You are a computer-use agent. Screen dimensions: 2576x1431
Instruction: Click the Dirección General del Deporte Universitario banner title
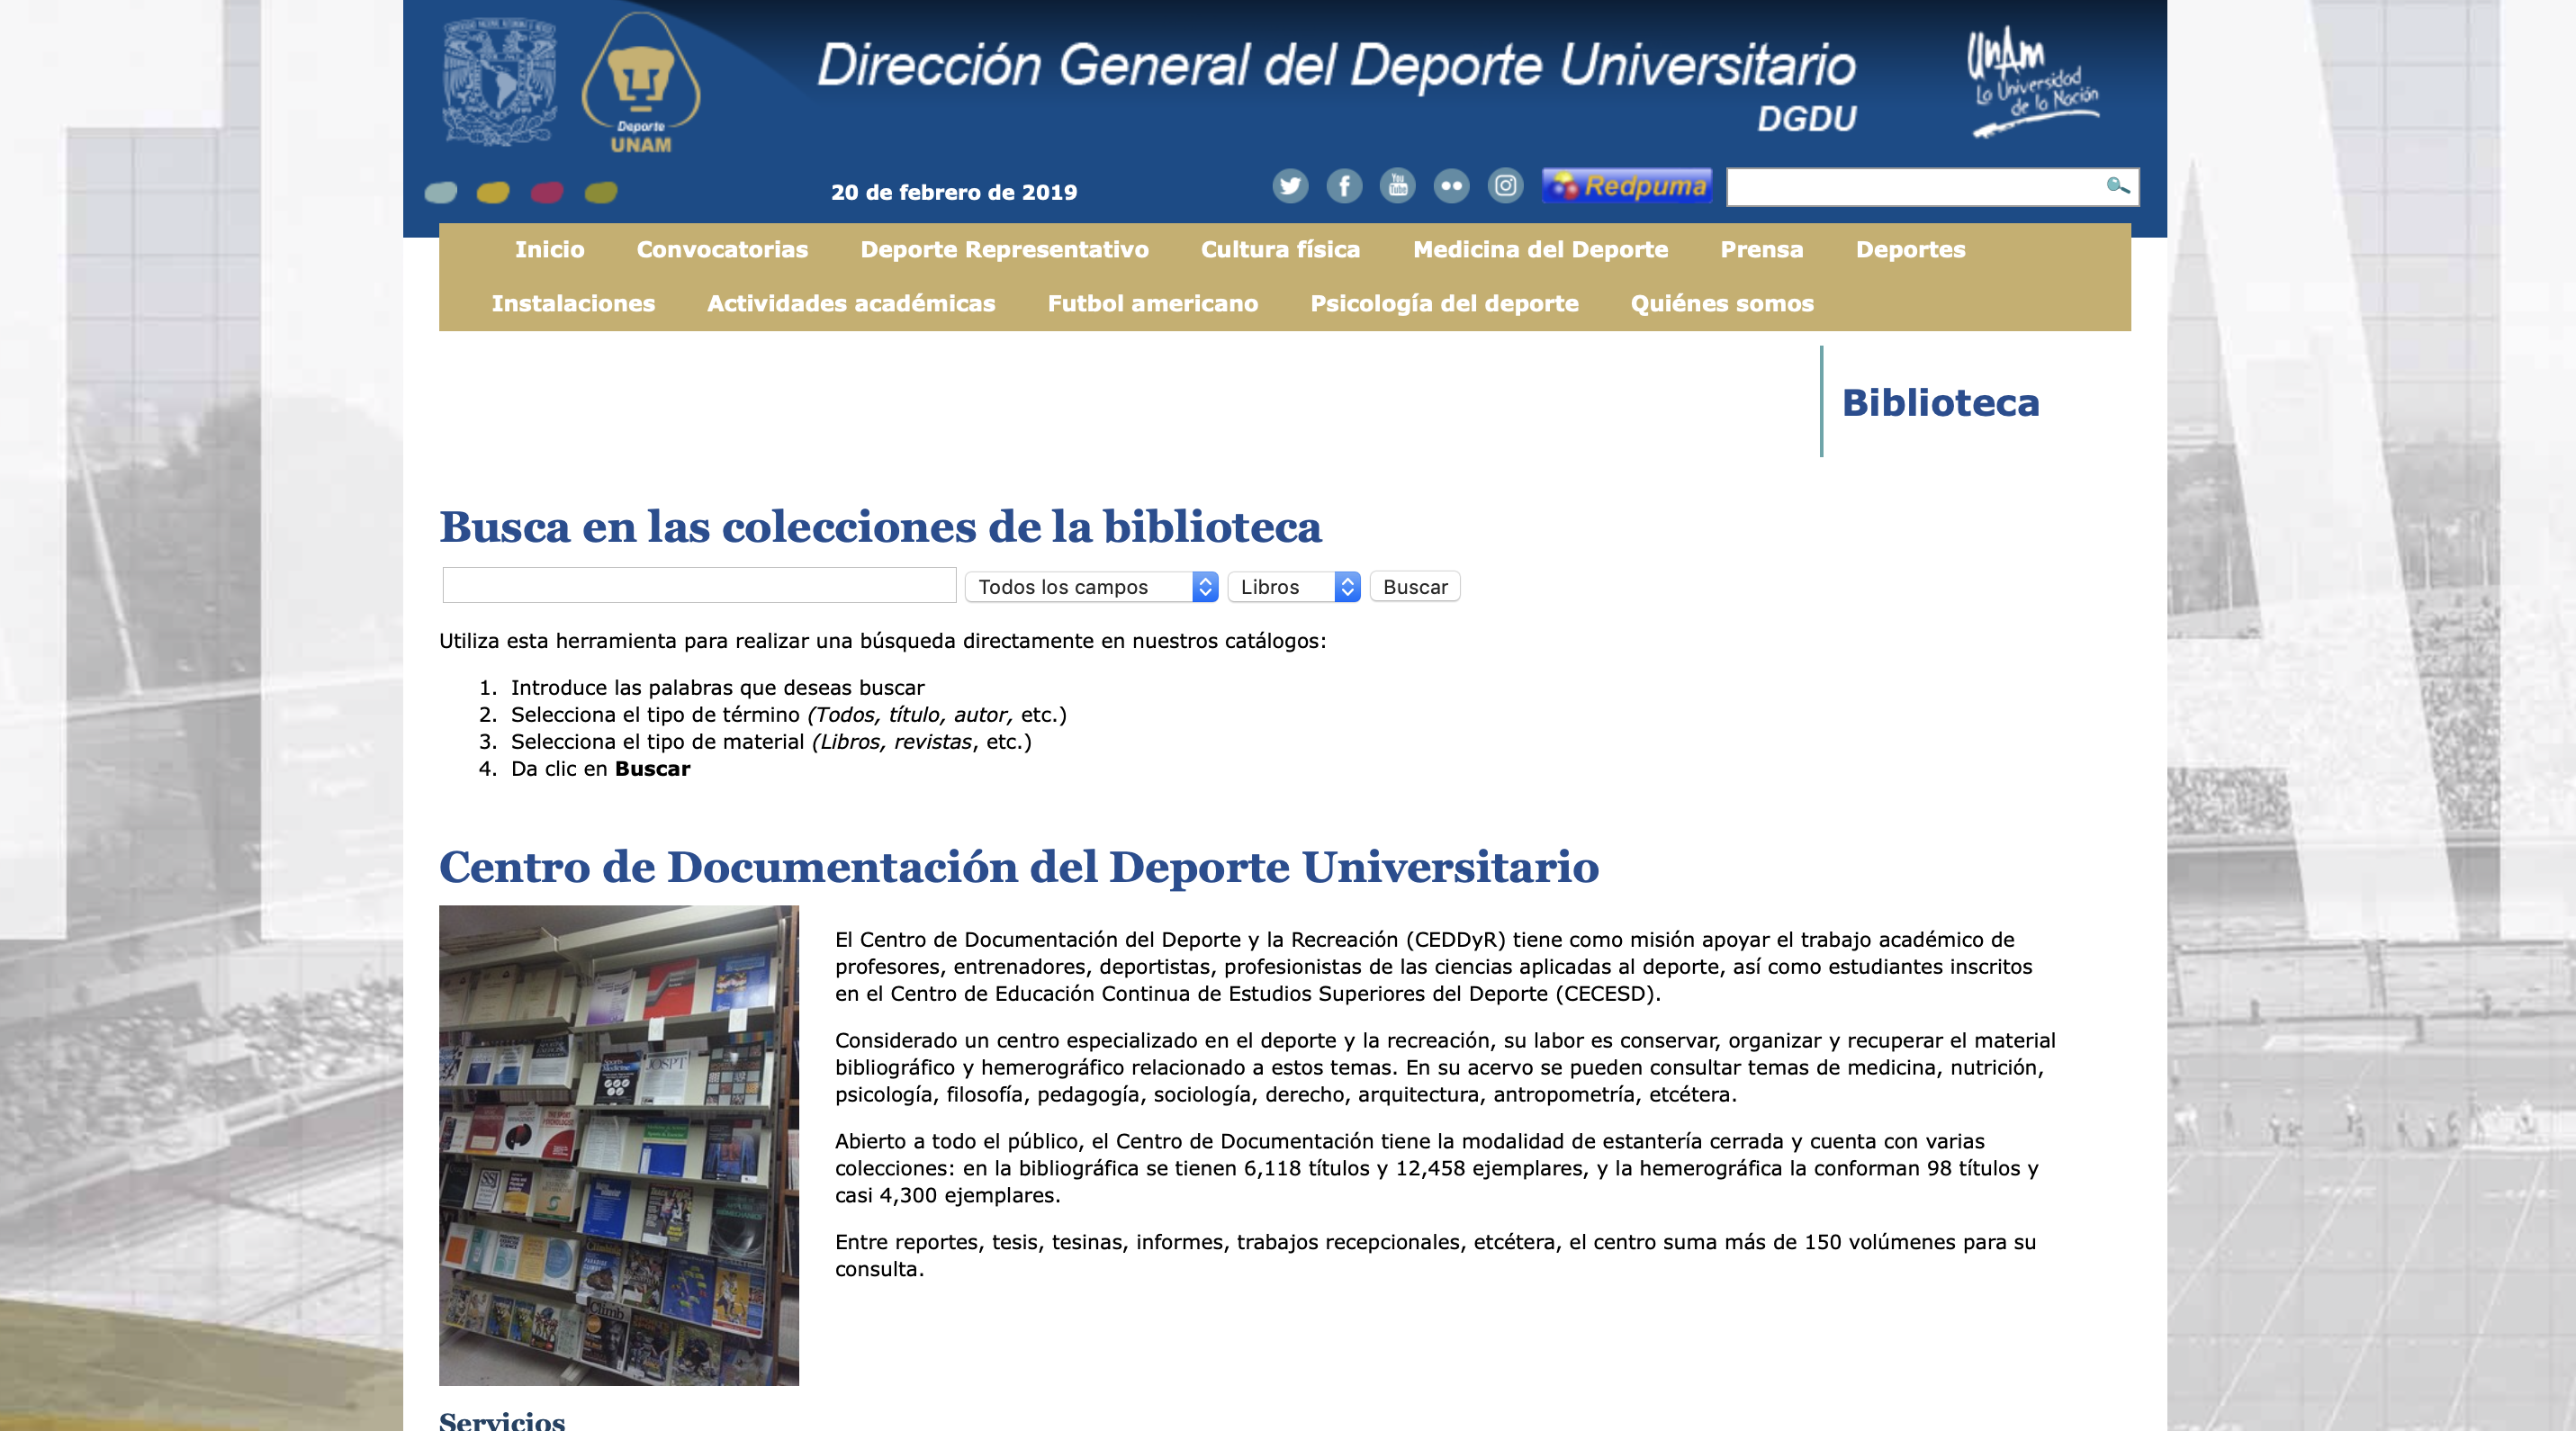coord(1336,65)
